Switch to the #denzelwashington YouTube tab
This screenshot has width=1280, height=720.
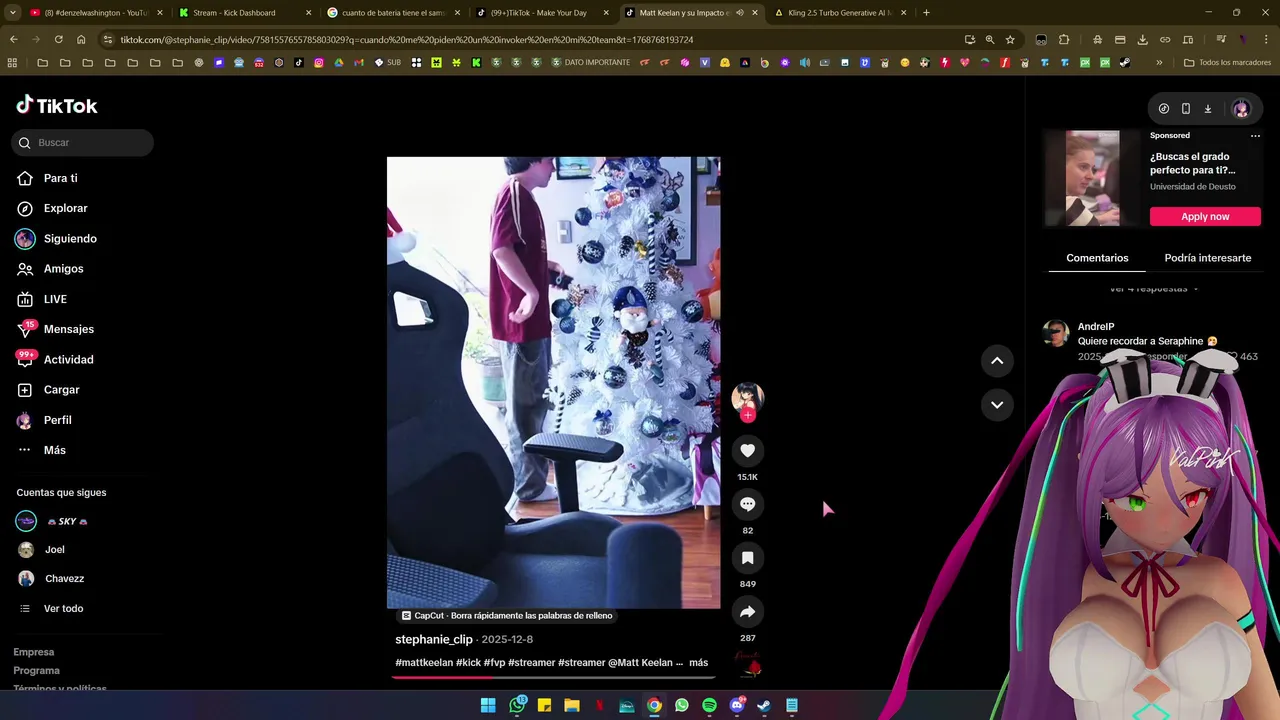point(96,13)
